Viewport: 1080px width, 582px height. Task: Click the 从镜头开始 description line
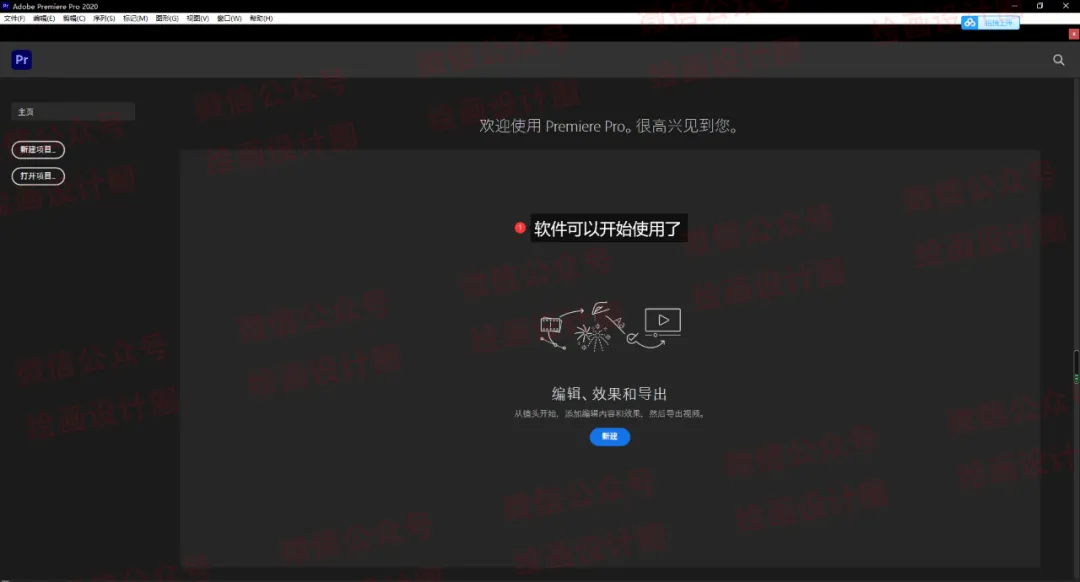(610, 414)
